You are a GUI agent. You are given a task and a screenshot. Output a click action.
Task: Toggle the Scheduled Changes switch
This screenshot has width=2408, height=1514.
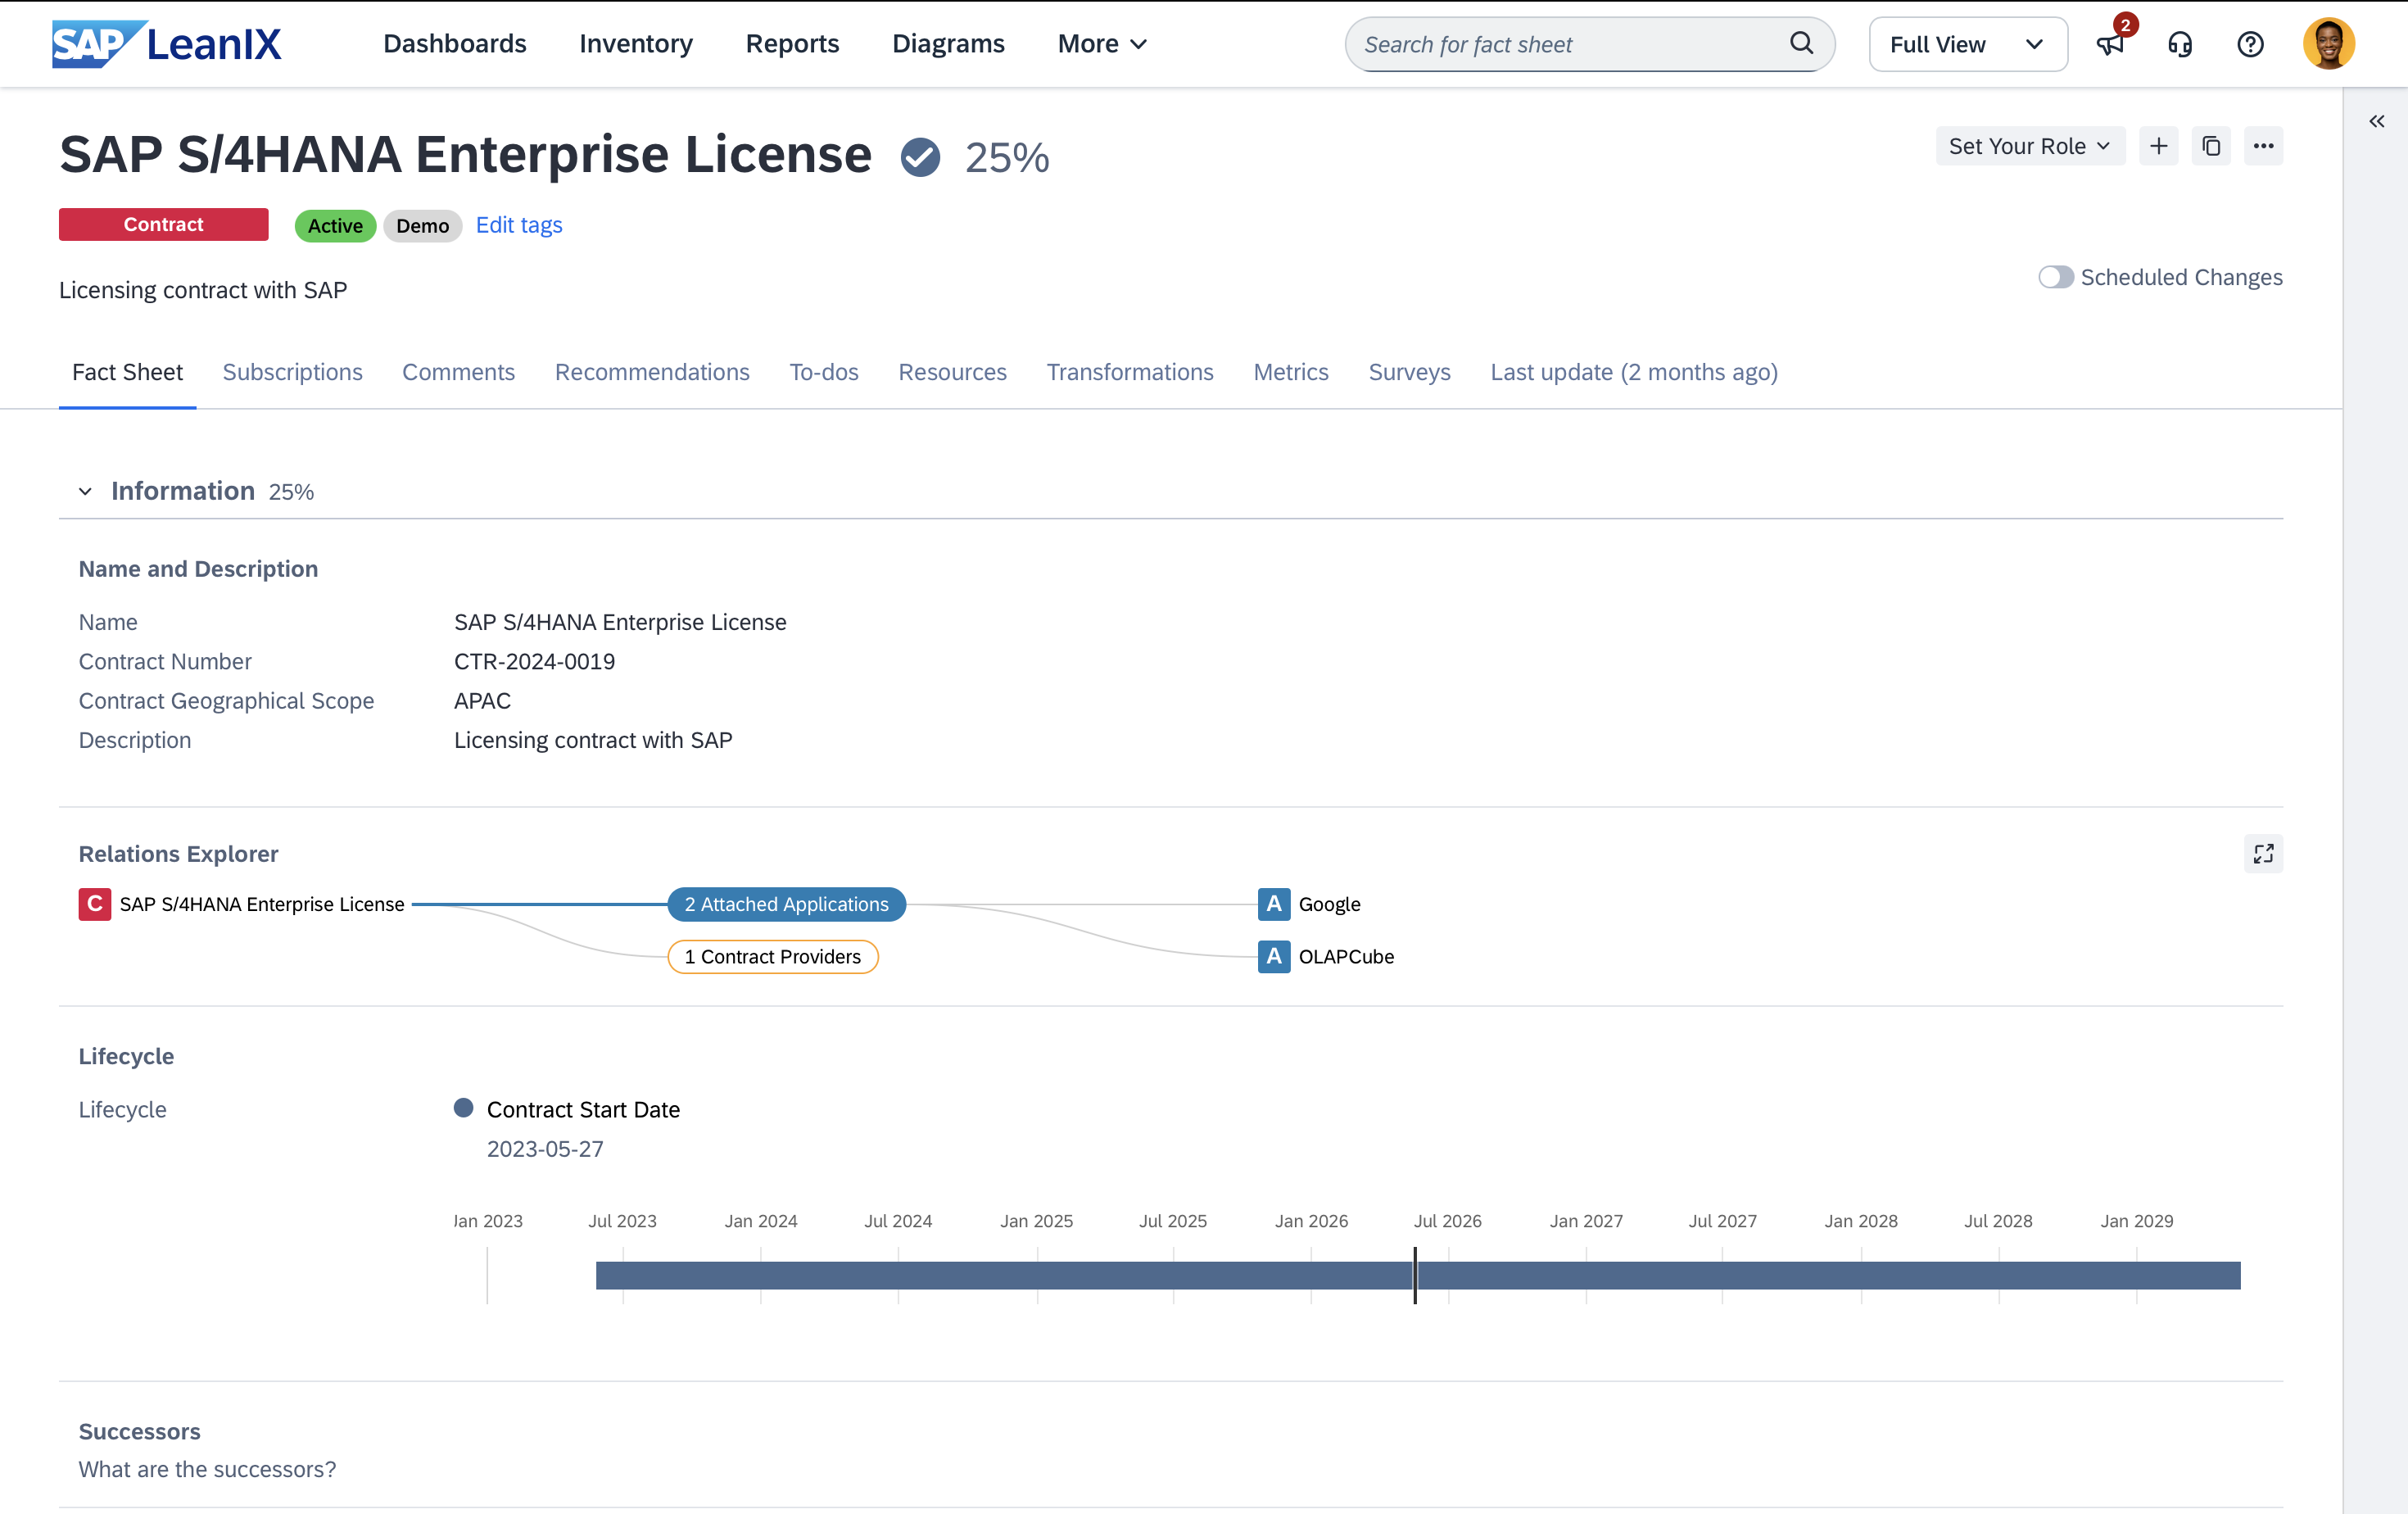click(x=2055, y=277)
